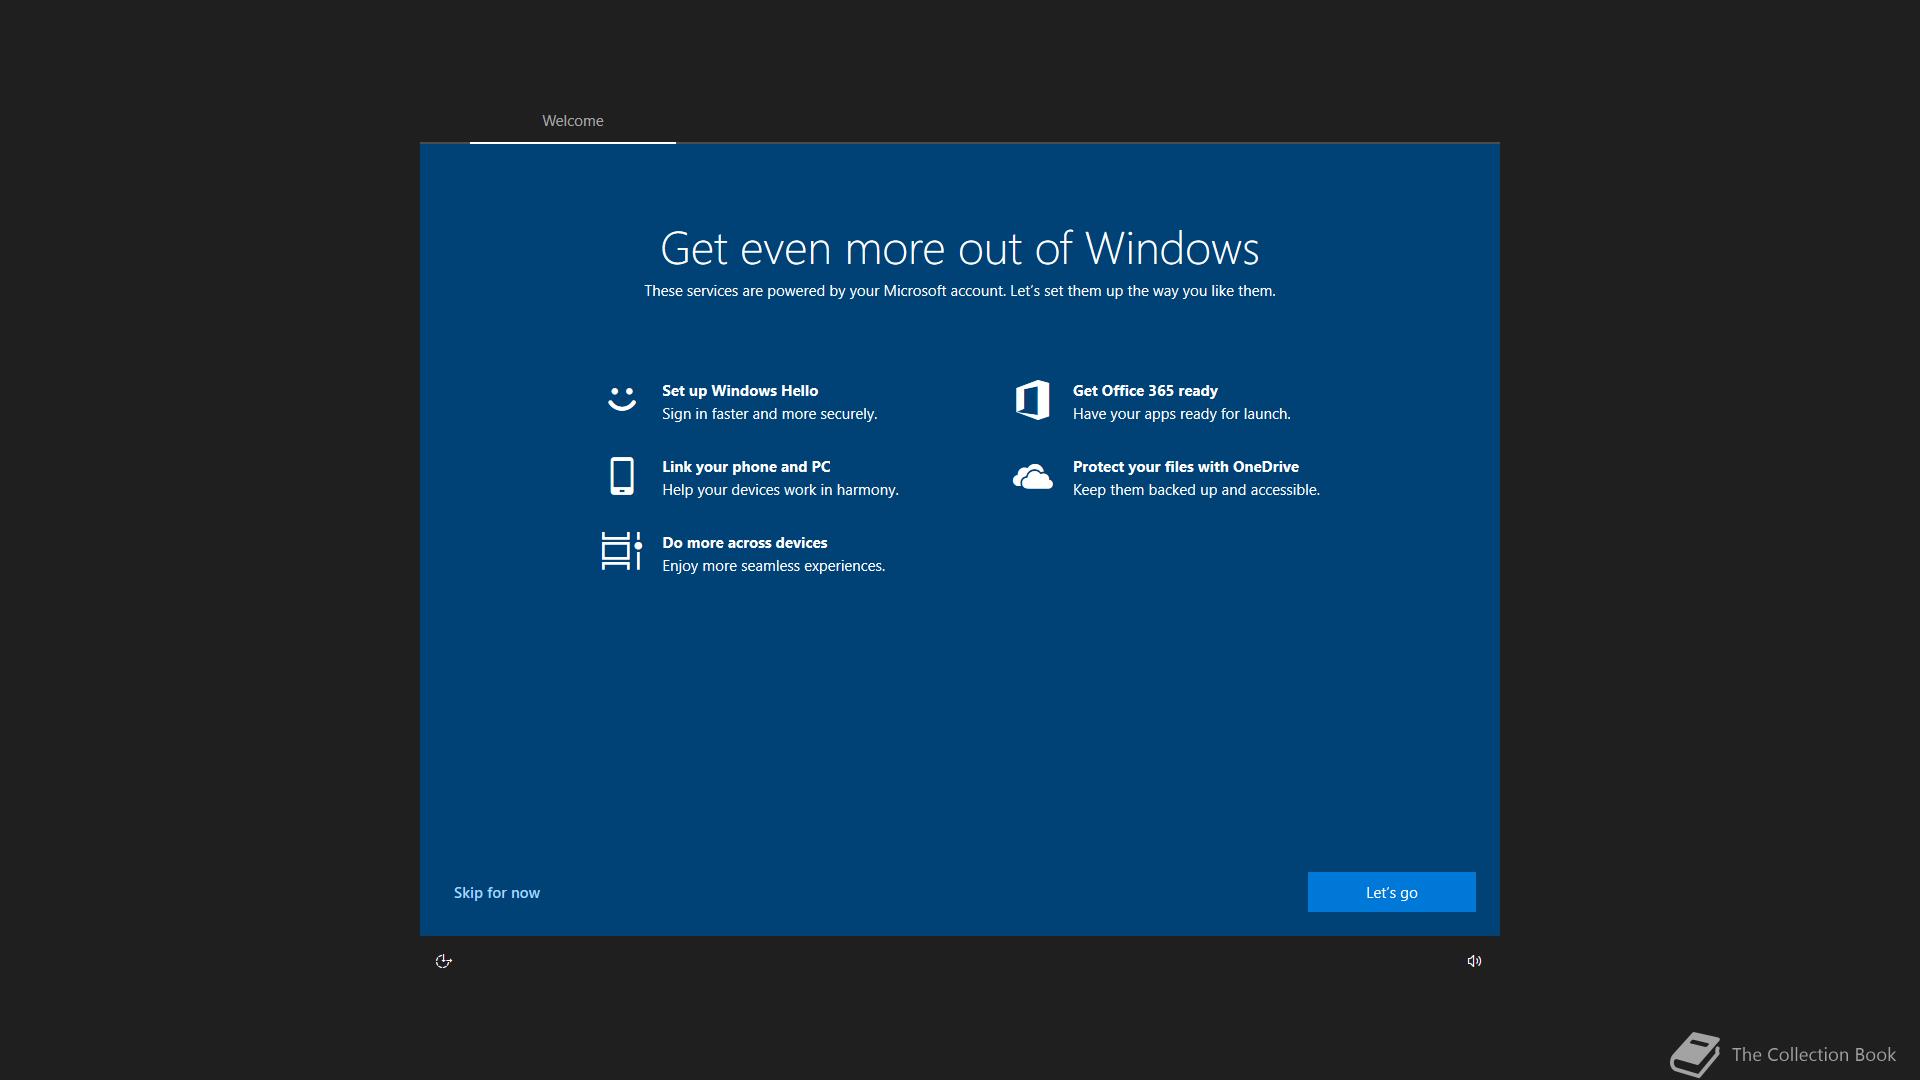Click "Sign in faster and more securely." text
Viewport: 1920px width, 1080px height.
(x=769, y=414)
